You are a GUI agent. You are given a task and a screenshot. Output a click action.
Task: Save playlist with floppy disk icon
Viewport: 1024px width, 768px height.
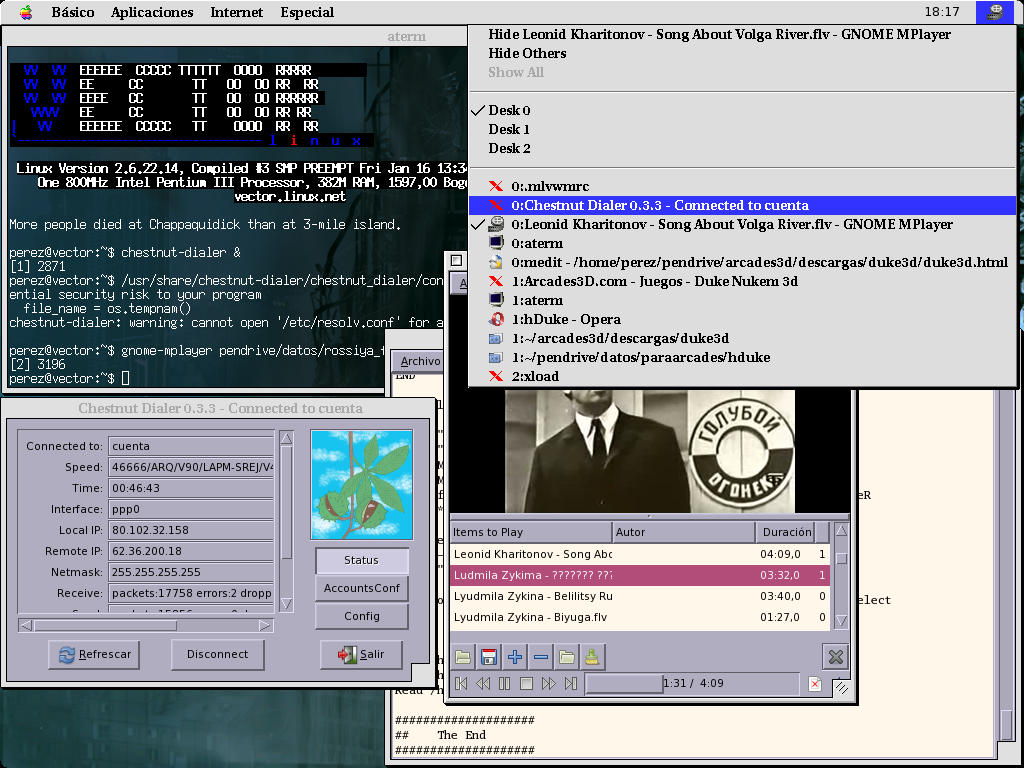488,656
